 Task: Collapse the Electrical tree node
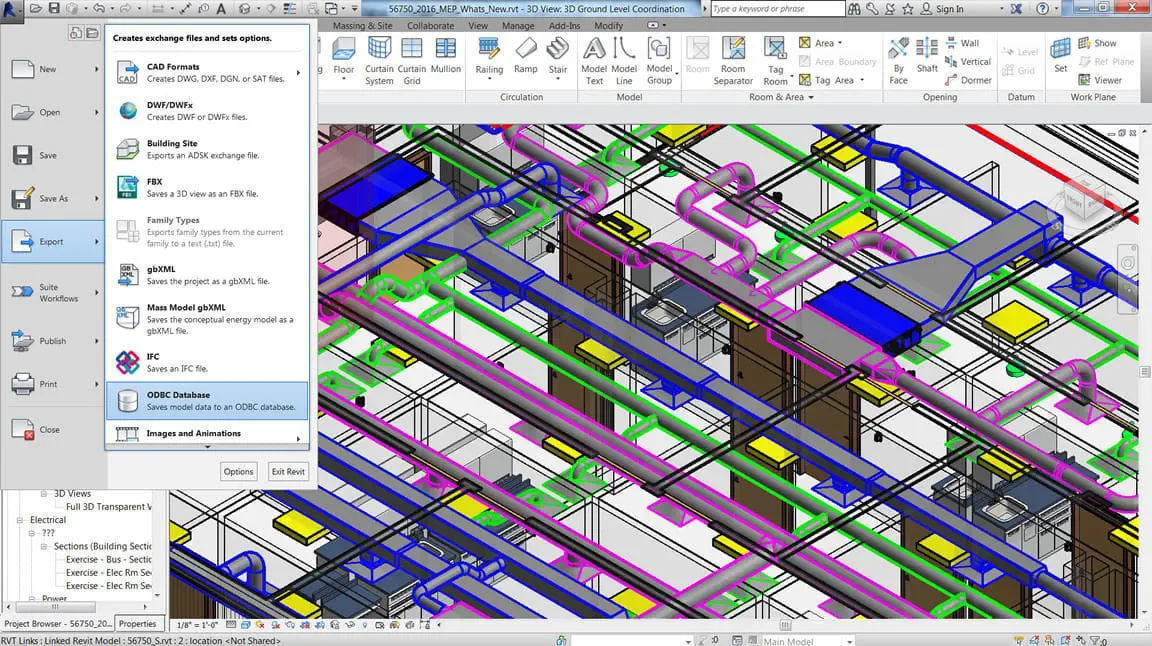click(x=21, y=520)
